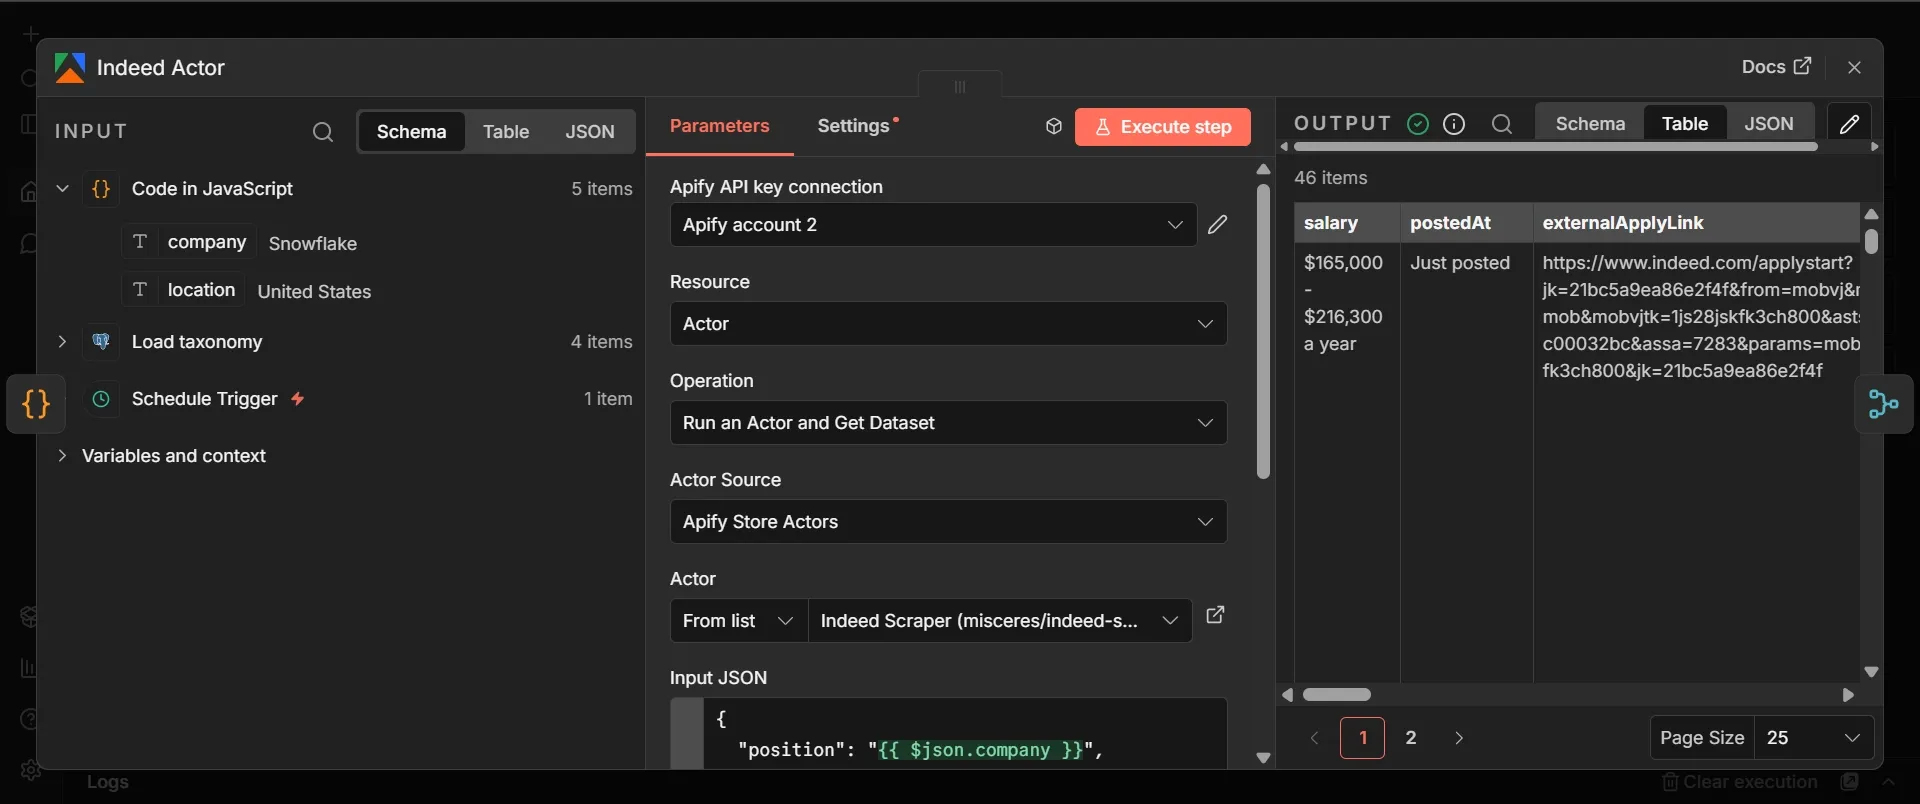Click the Indeed Actor Apify logo
This screenshot has width=1920, height=804.
pos(70,68)
